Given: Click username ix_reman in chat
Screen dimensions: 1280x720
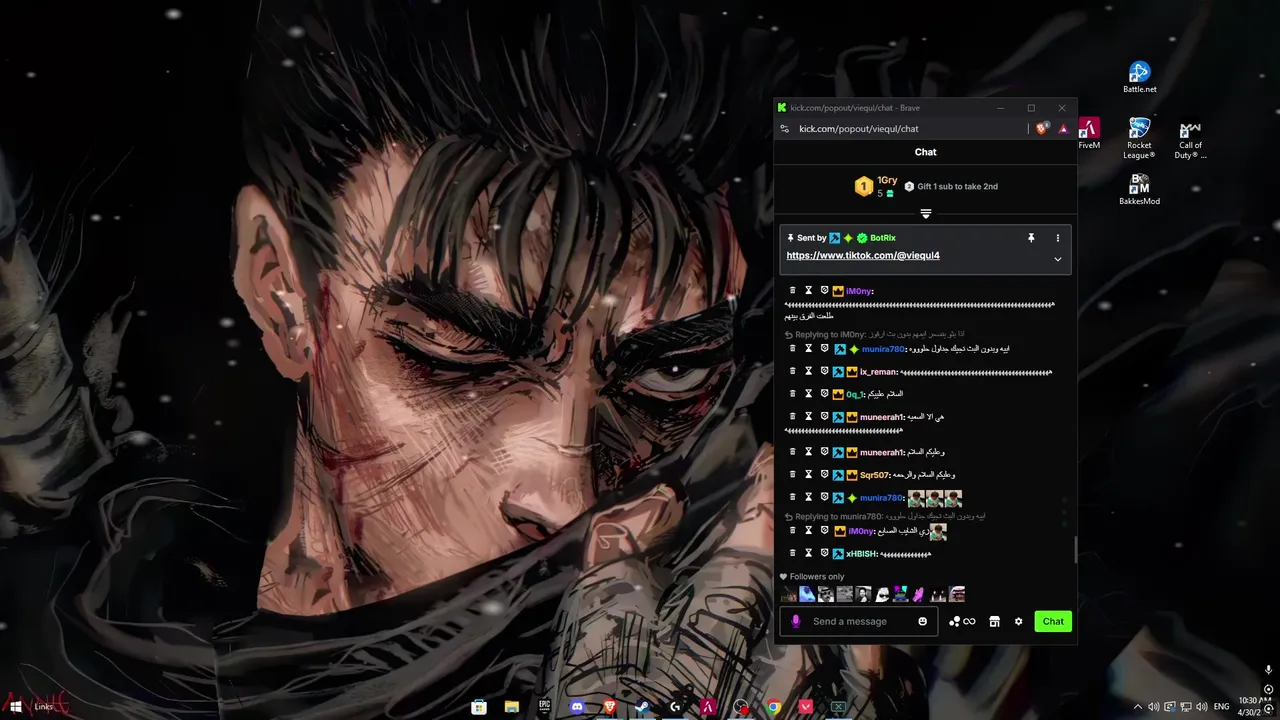Looking at the screenshot, I should [x=878, y=372].
